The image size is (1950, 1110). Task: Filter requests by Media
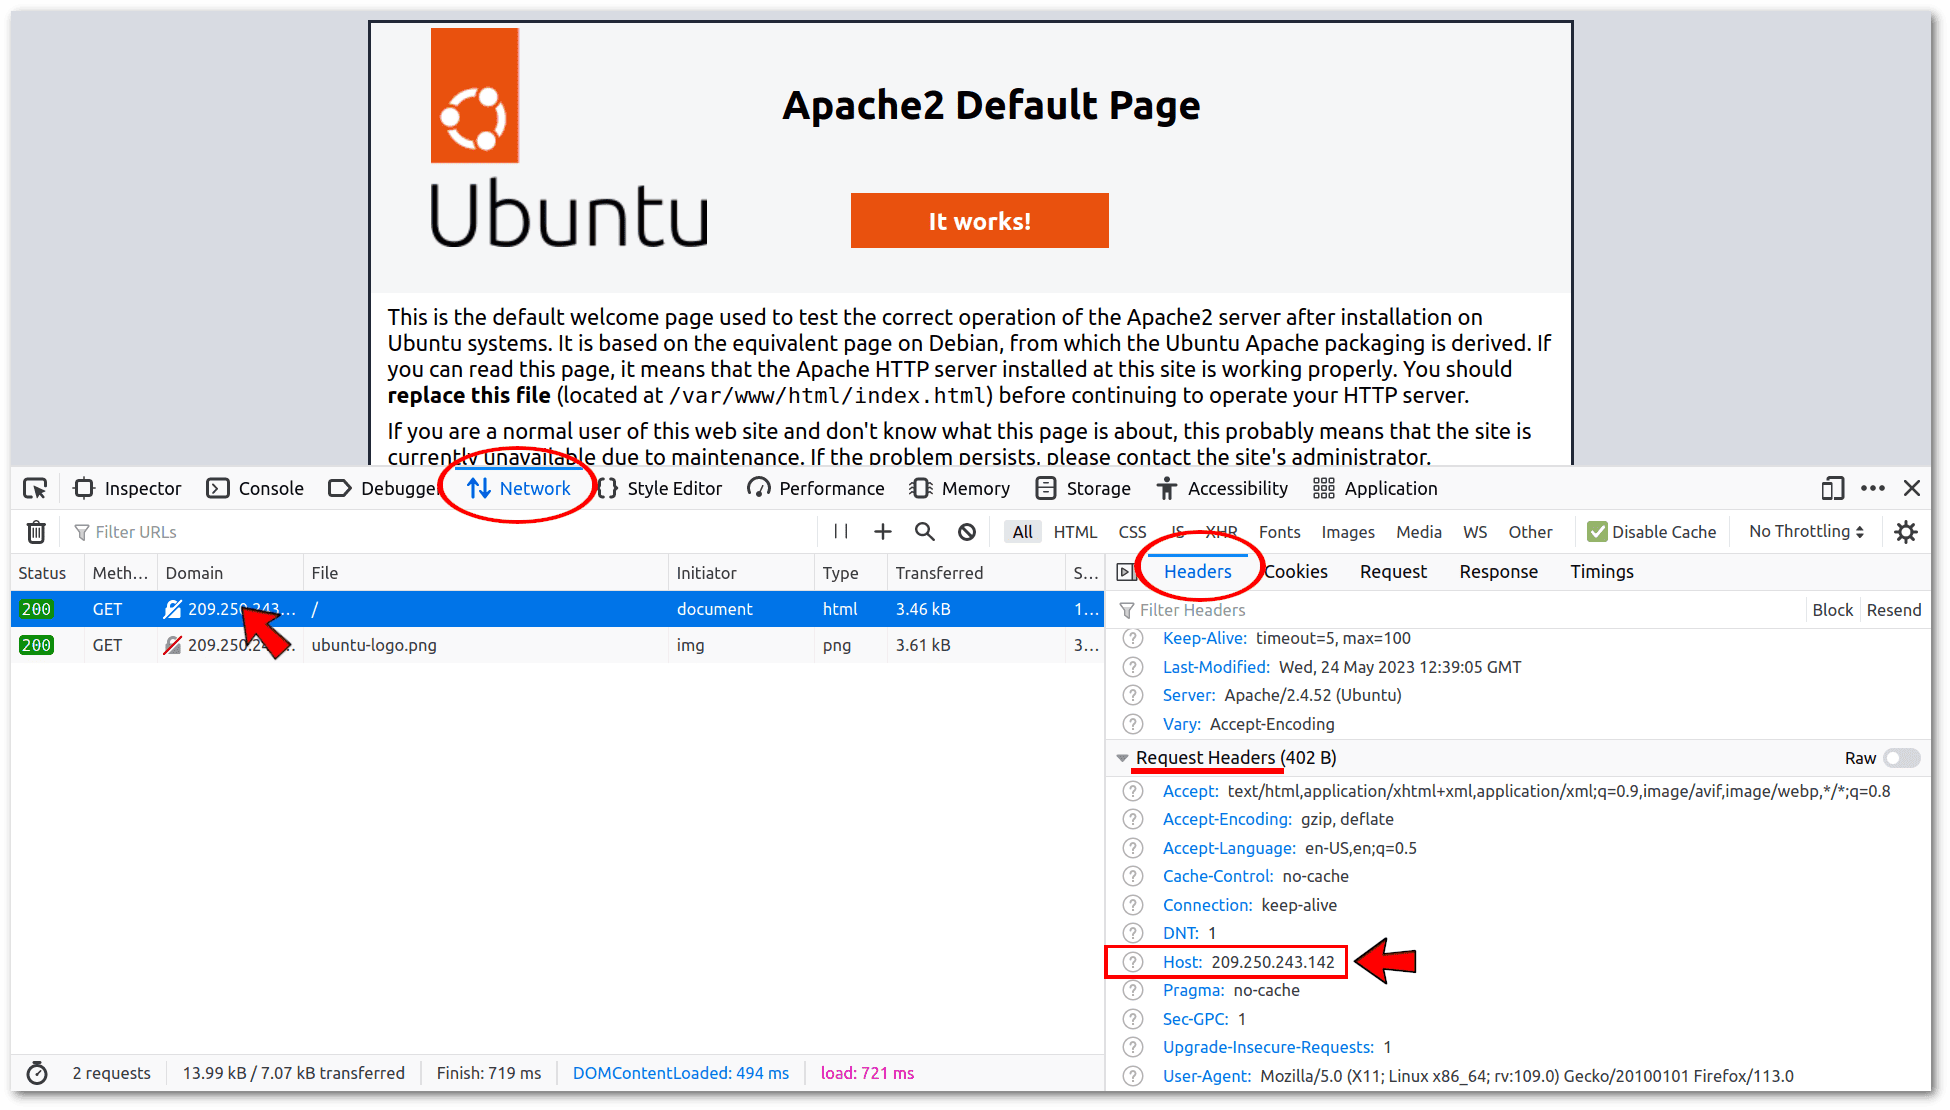click(x=1418, y=532)
